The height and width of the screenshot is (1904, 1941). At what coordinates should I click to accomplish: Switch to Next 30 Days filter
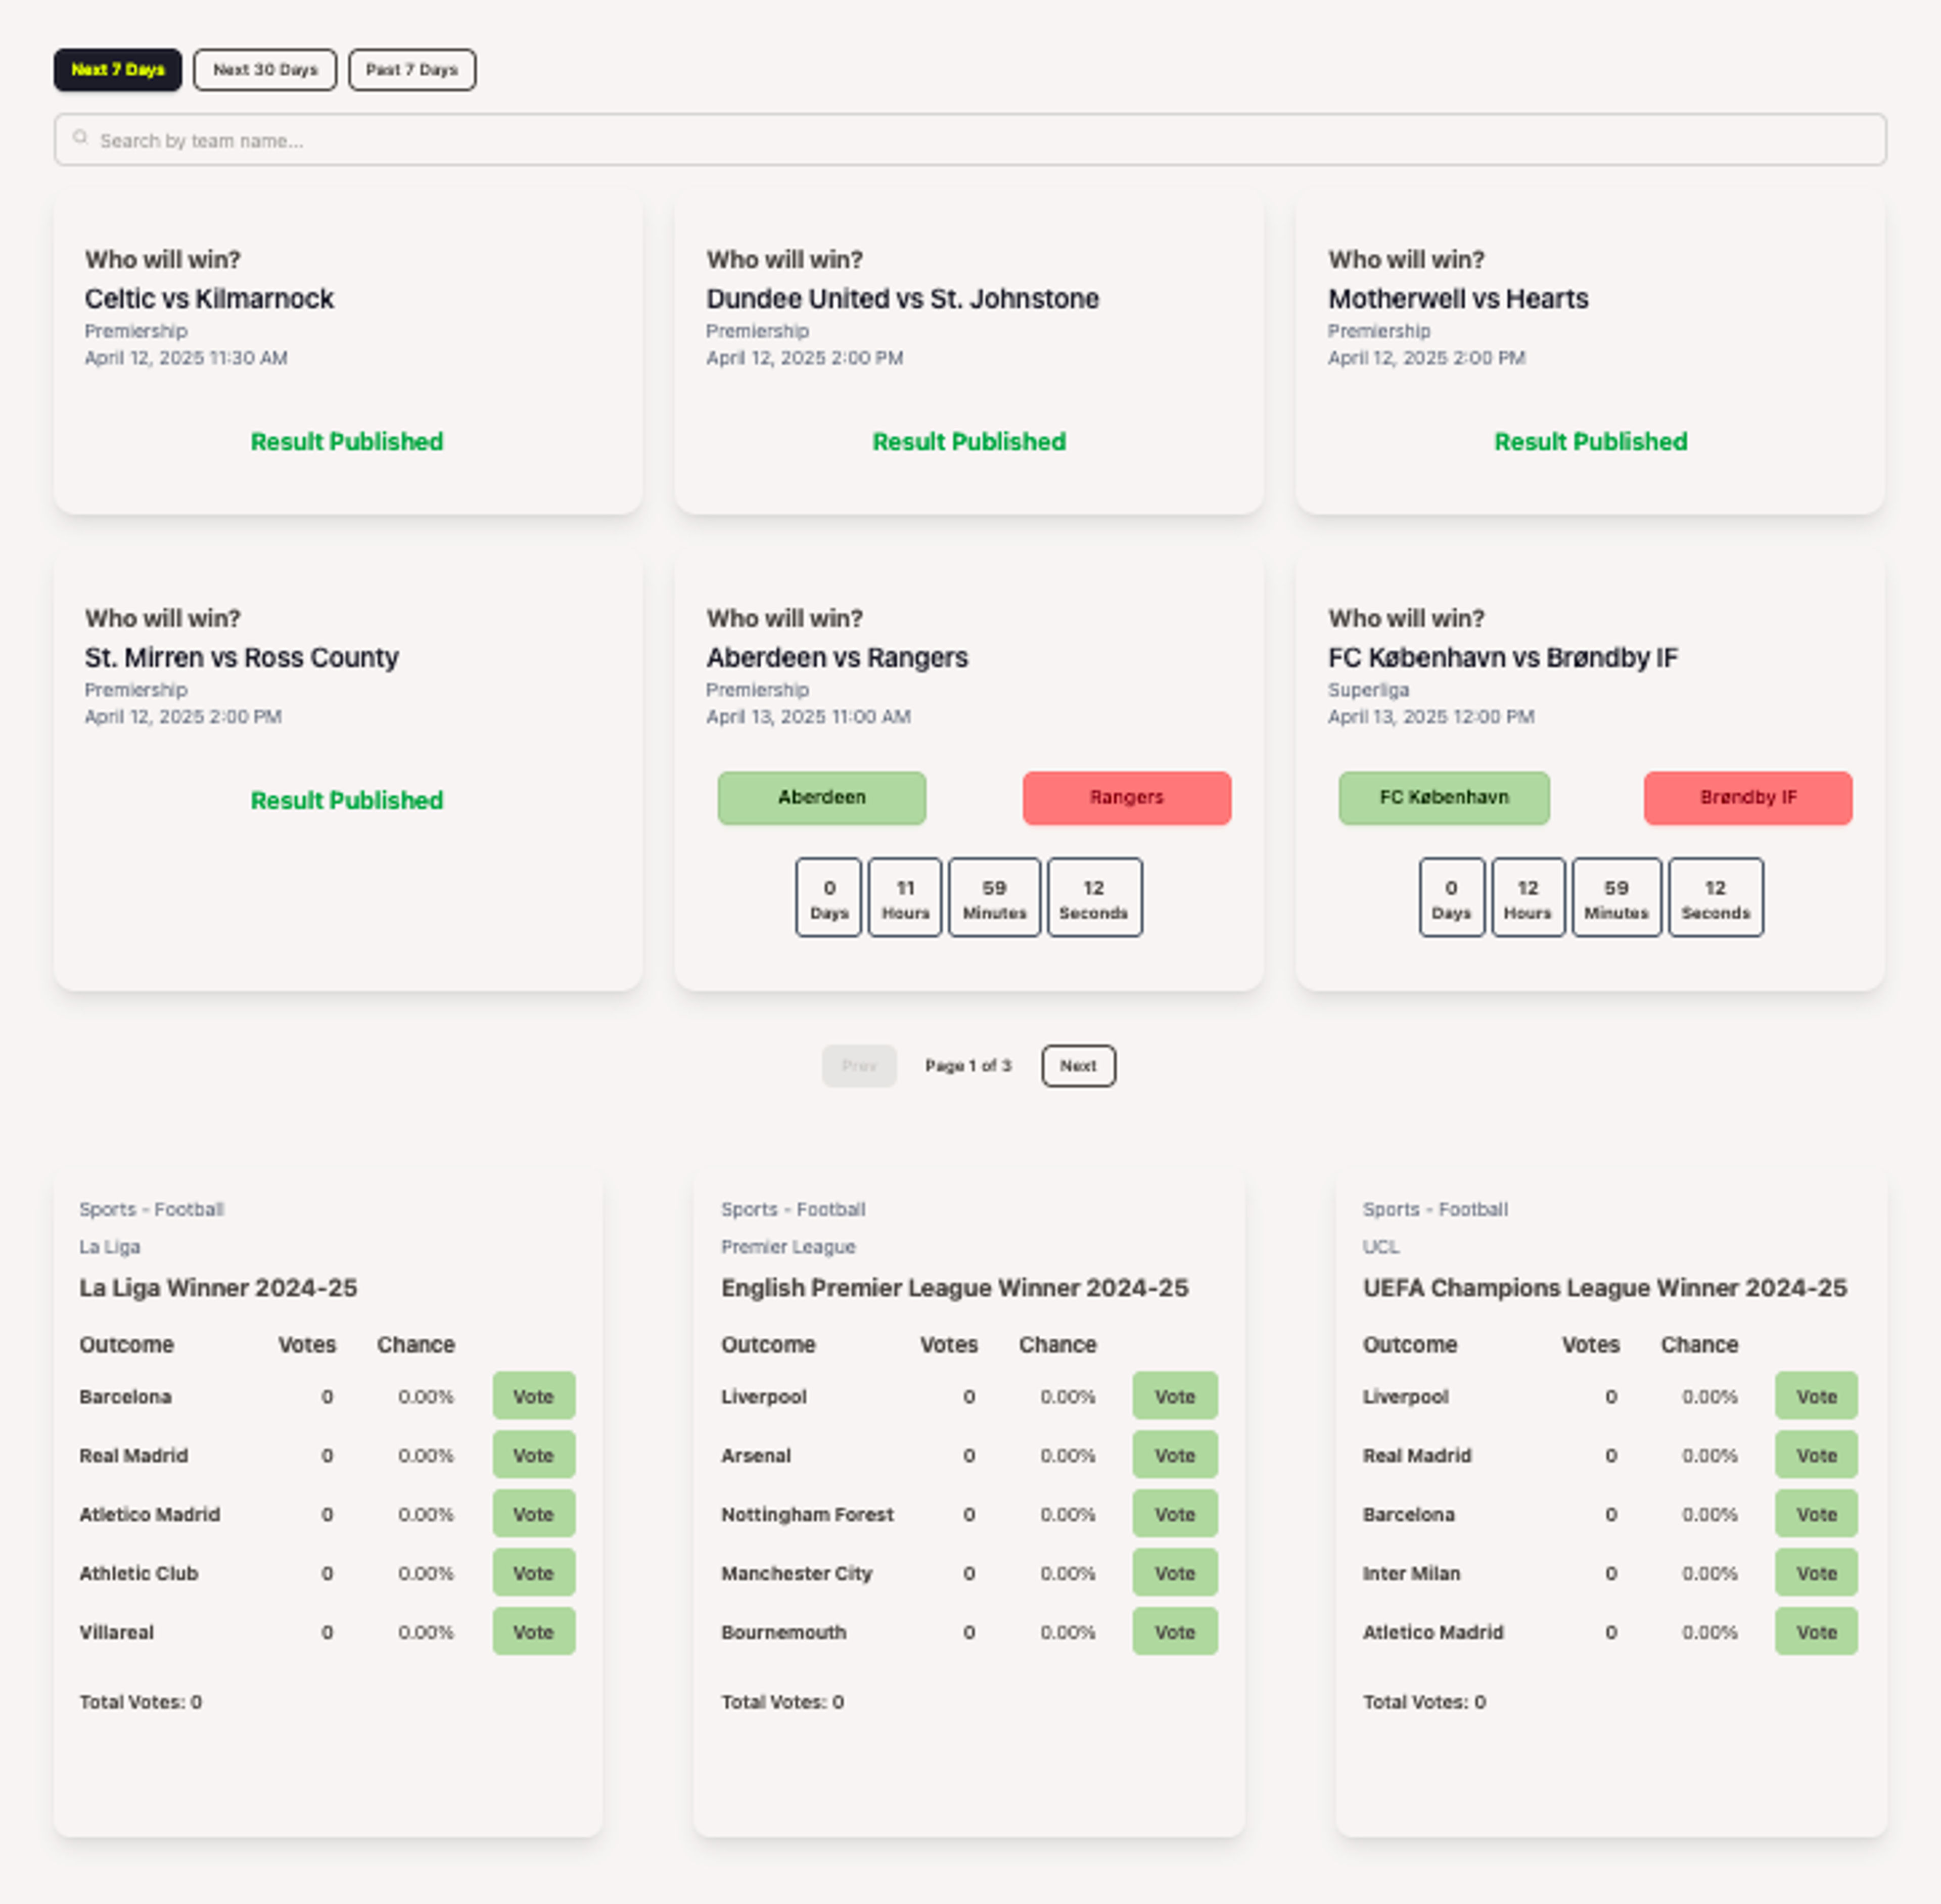[265, 70]
